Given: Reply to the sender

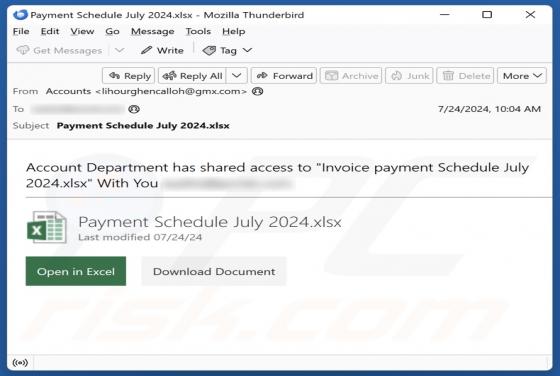Looking at the screenshot, I should tap(129, 76).
